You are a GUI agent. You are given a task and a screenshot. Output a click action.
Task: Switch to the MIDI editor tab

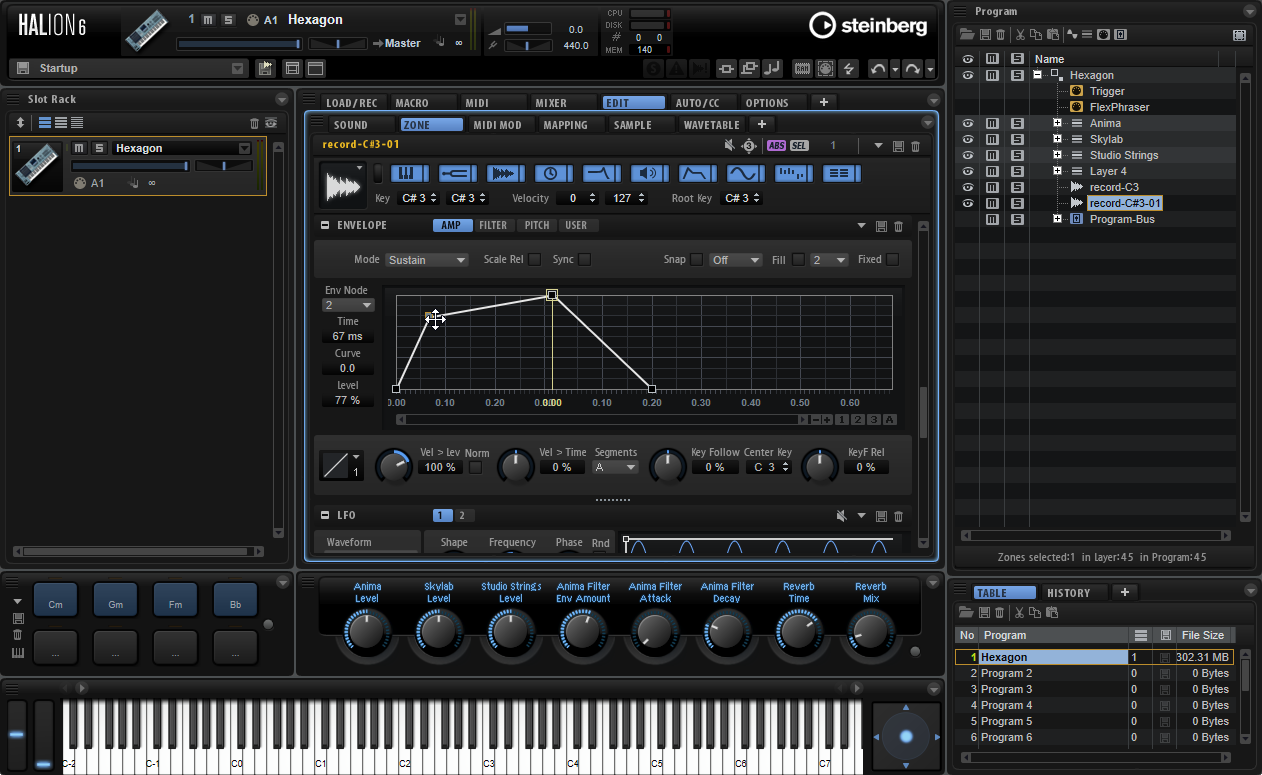tap(477, 103)
